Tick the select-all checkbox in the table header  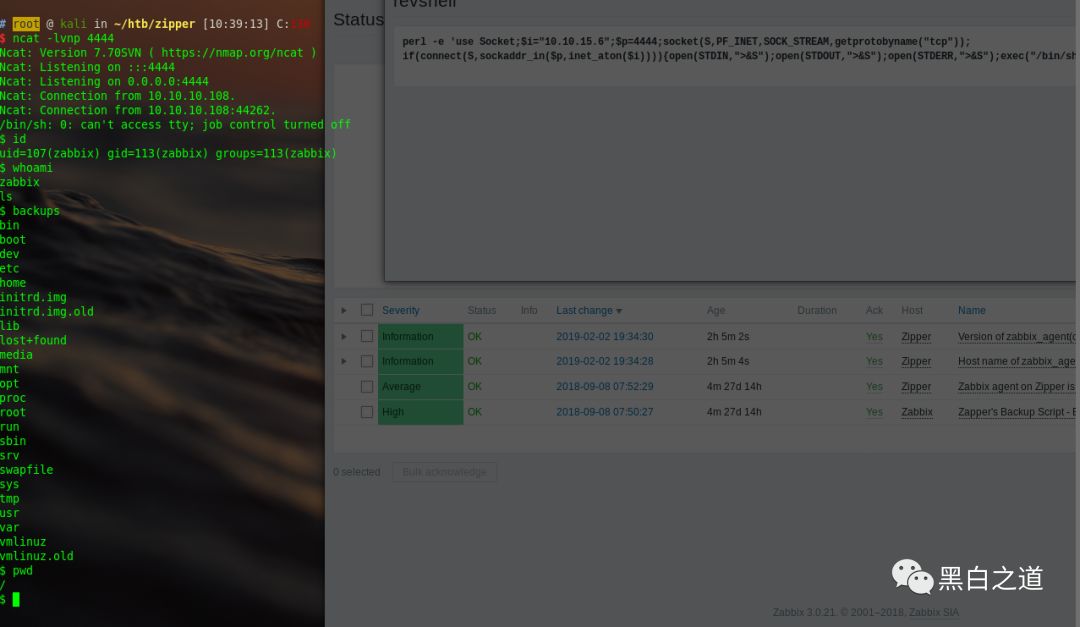click(x=367, y=310)
